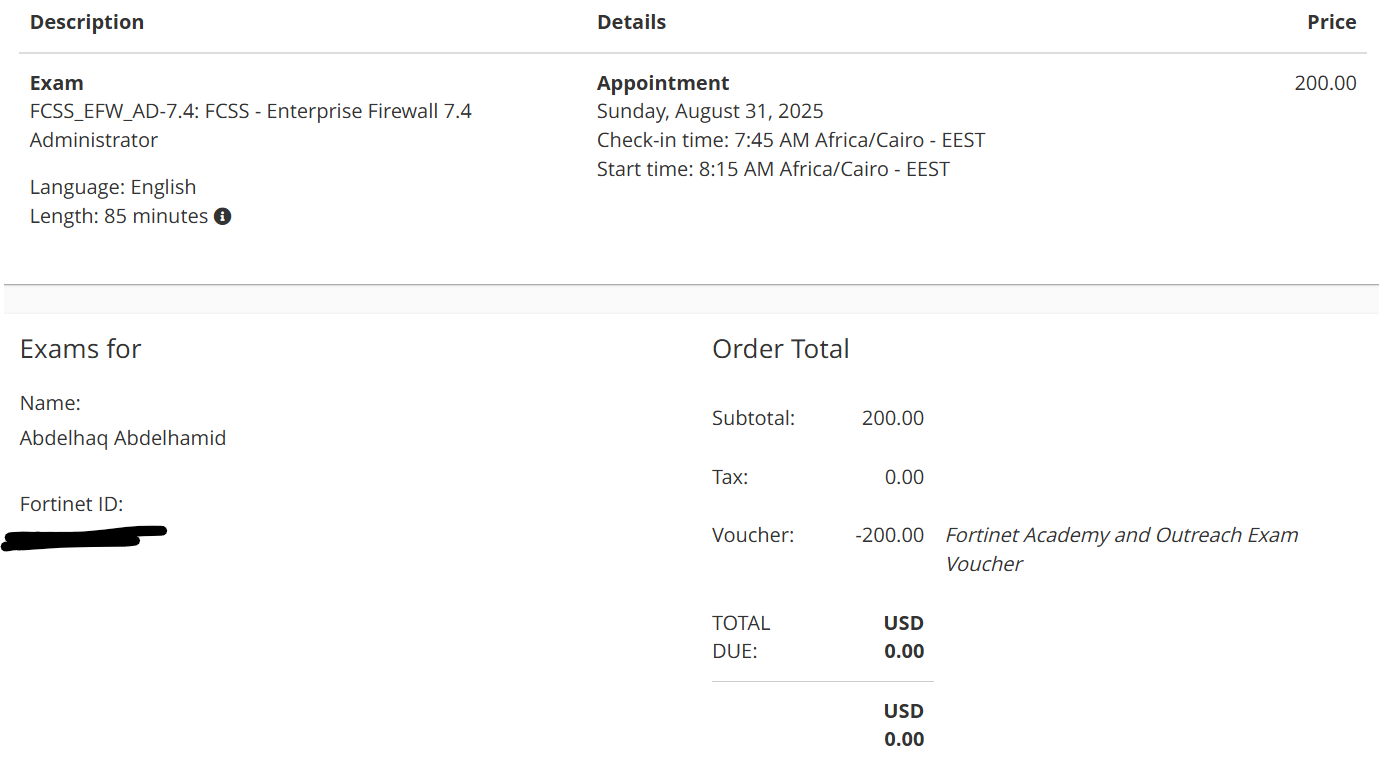Click the -200.00 voucher amount
This screenshot has height=758, width=1379.
889,535
